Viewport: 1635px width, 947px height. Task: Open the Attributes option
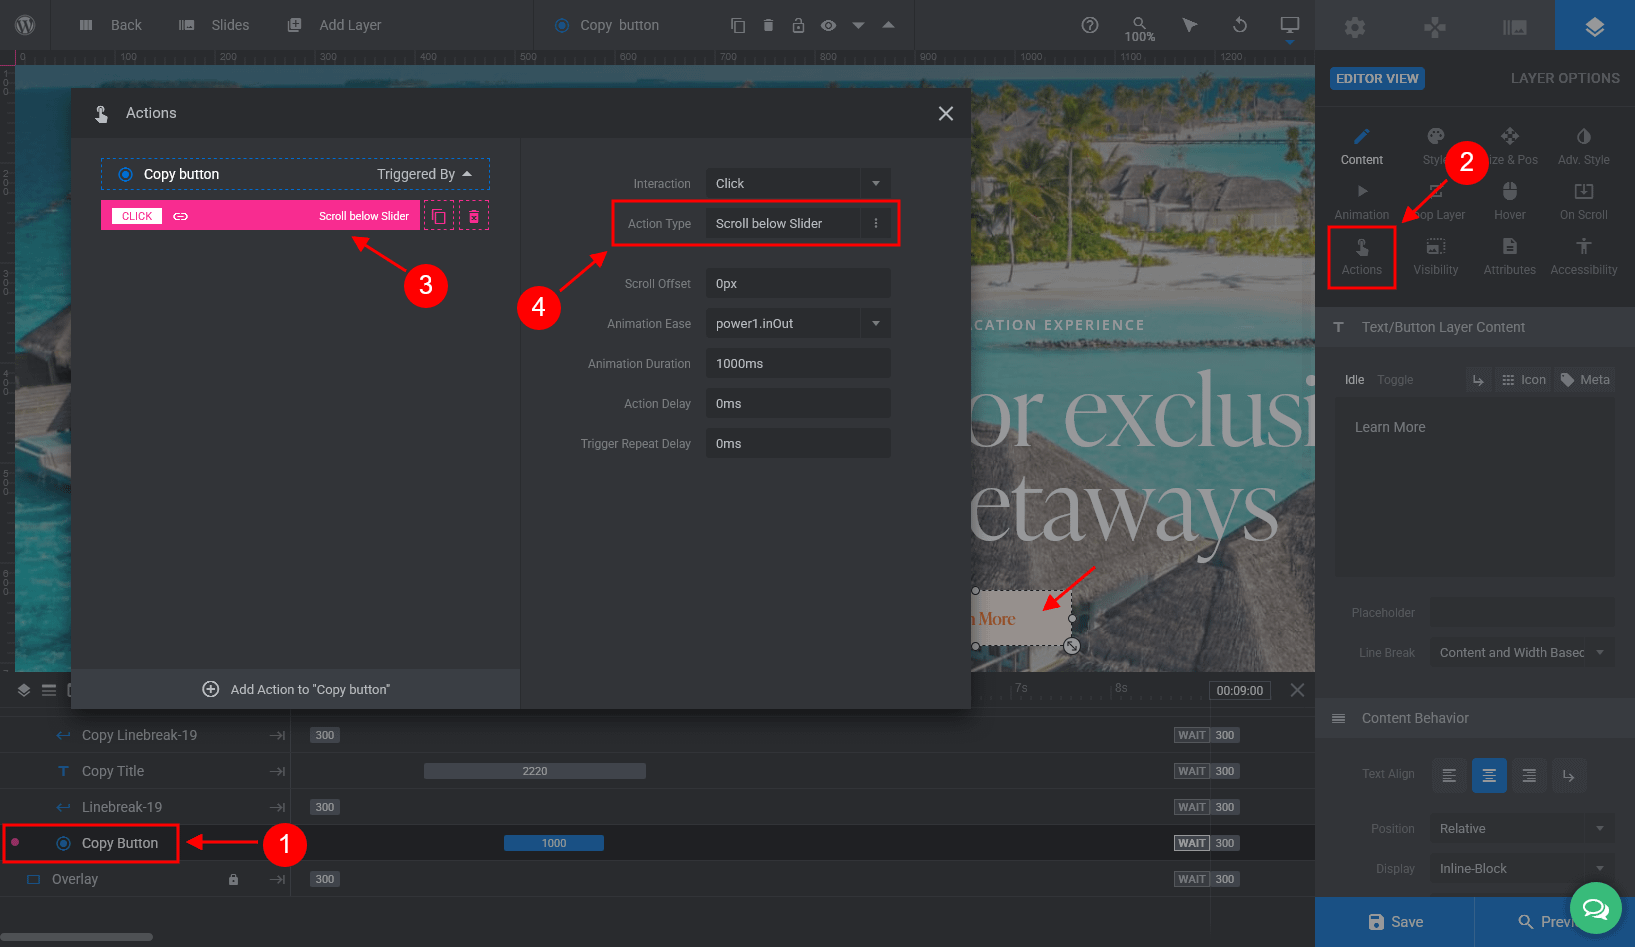pos(1510,257)
